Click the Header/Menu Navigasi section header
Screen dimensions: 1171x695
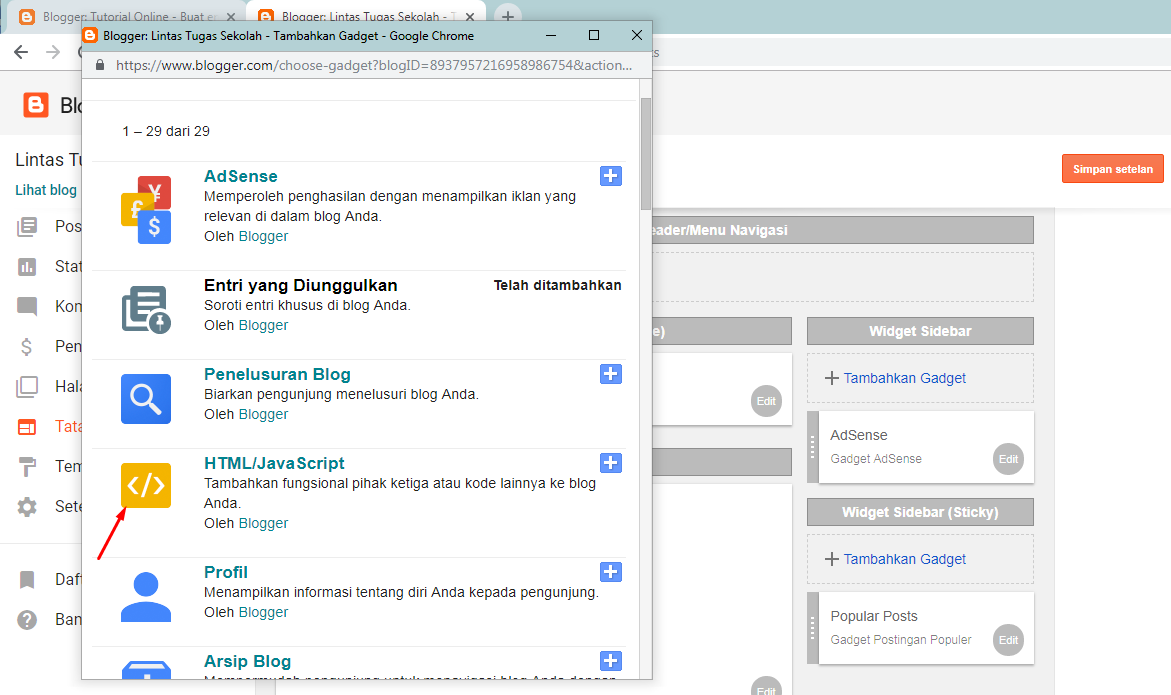(842, 230)
